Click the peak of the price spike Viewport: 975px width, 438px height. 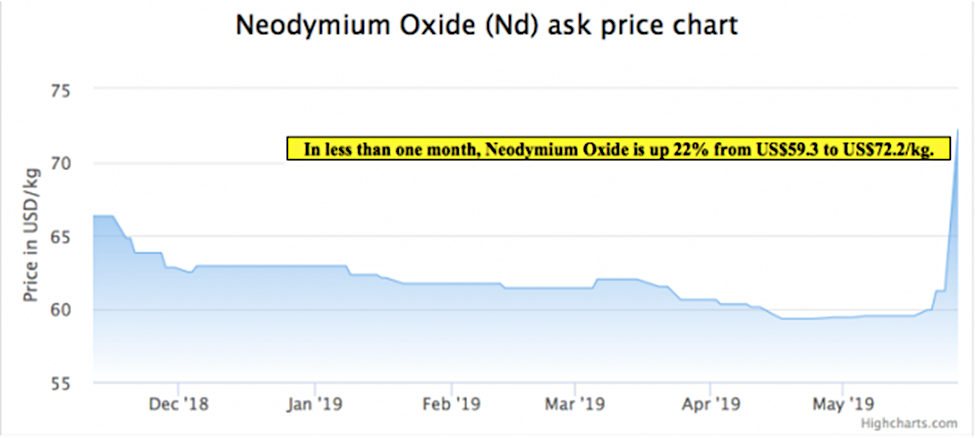tap(958, 130)
